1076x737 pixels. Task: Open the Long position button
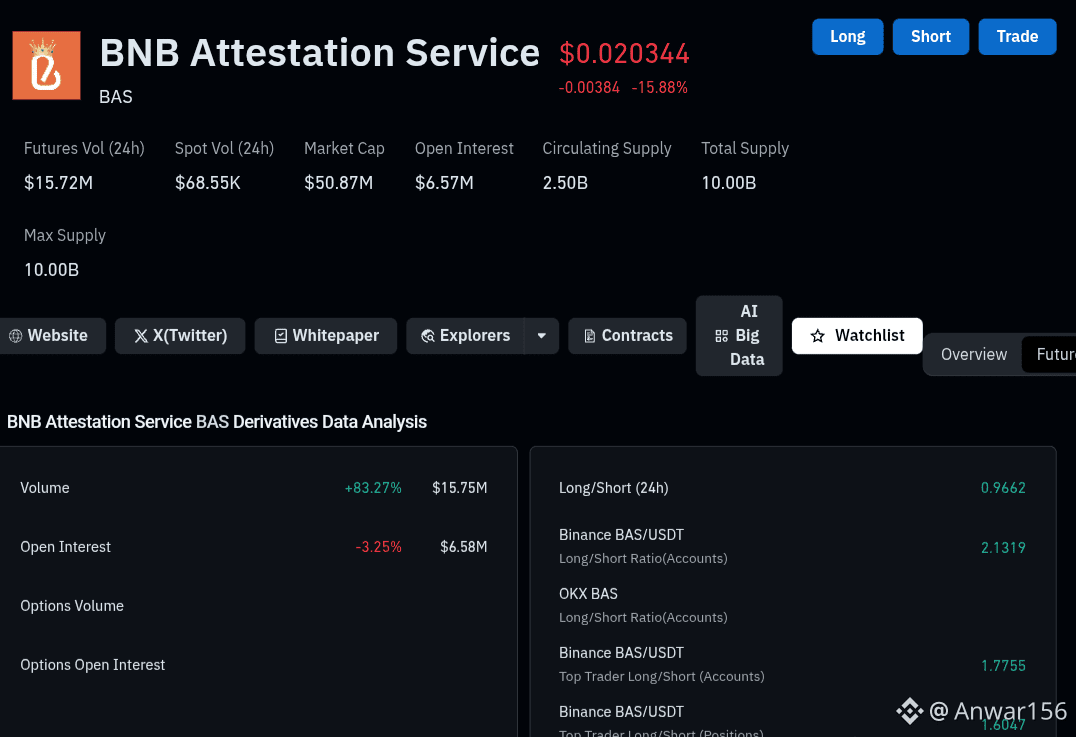tap(847, 36)
